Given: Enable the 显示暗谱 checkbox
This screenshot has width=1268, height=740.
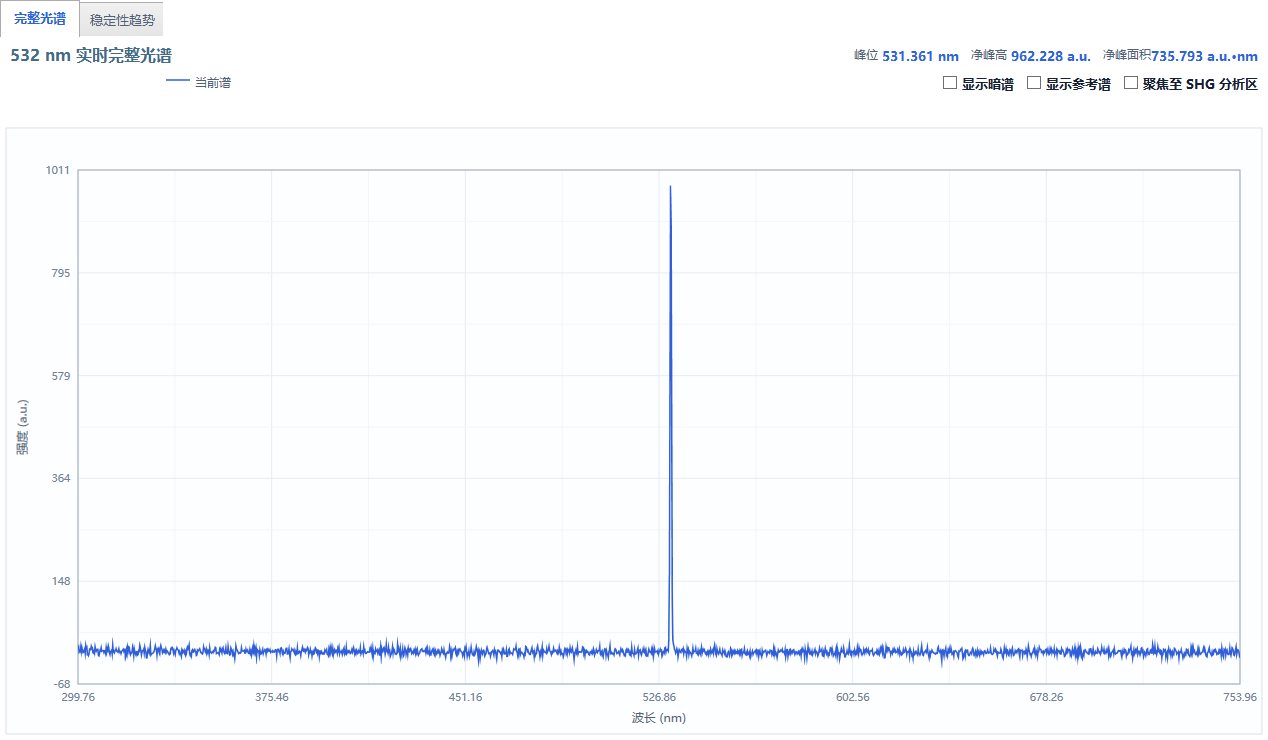Looking at the screenshot, I should pyautogui.click(x=950, y=83).
